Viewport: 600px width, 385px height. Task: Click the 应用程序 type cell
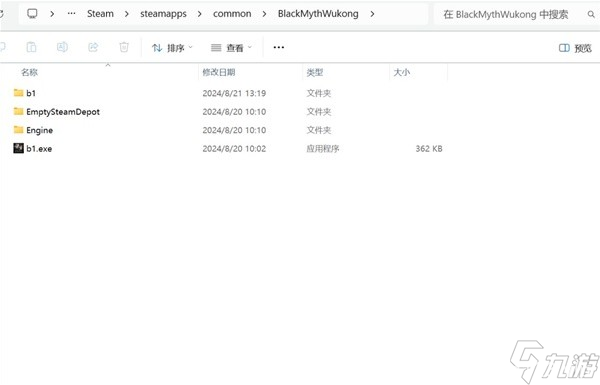[323, 148]
